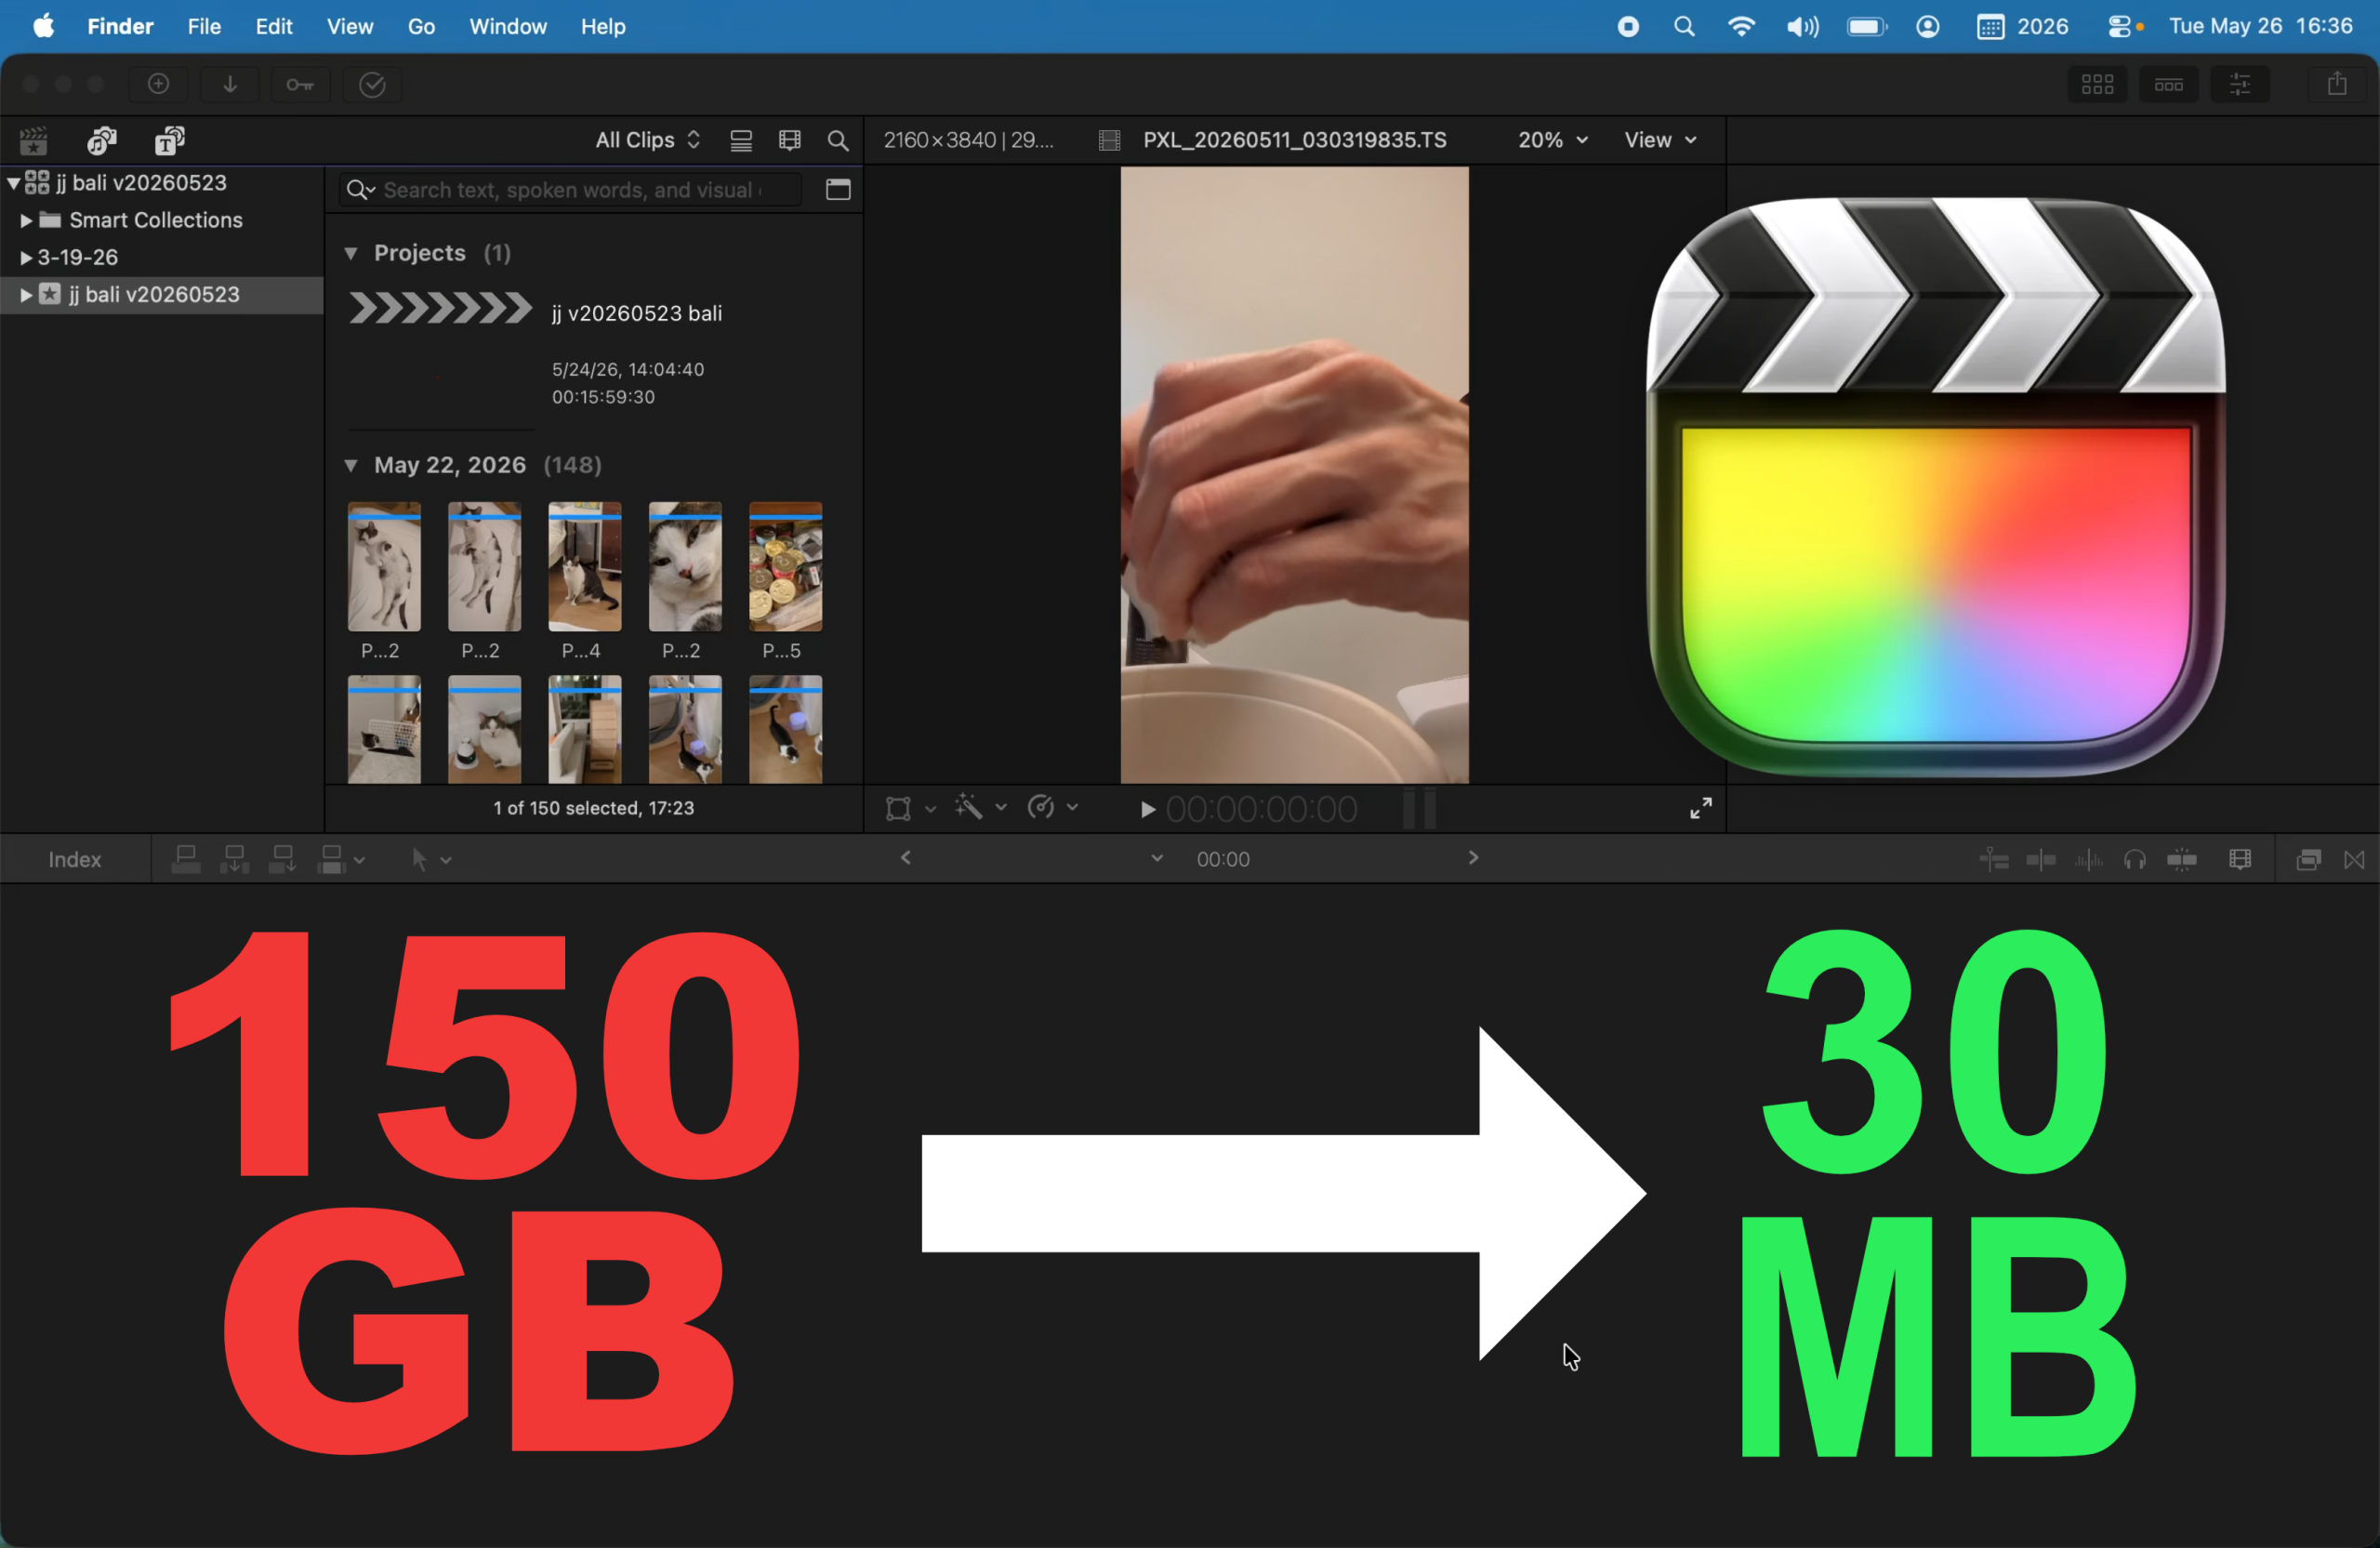This screenshot has width=2380, height=1548.
Task: Open the Titles and Generators sidebar
Action: click(170, 140)
